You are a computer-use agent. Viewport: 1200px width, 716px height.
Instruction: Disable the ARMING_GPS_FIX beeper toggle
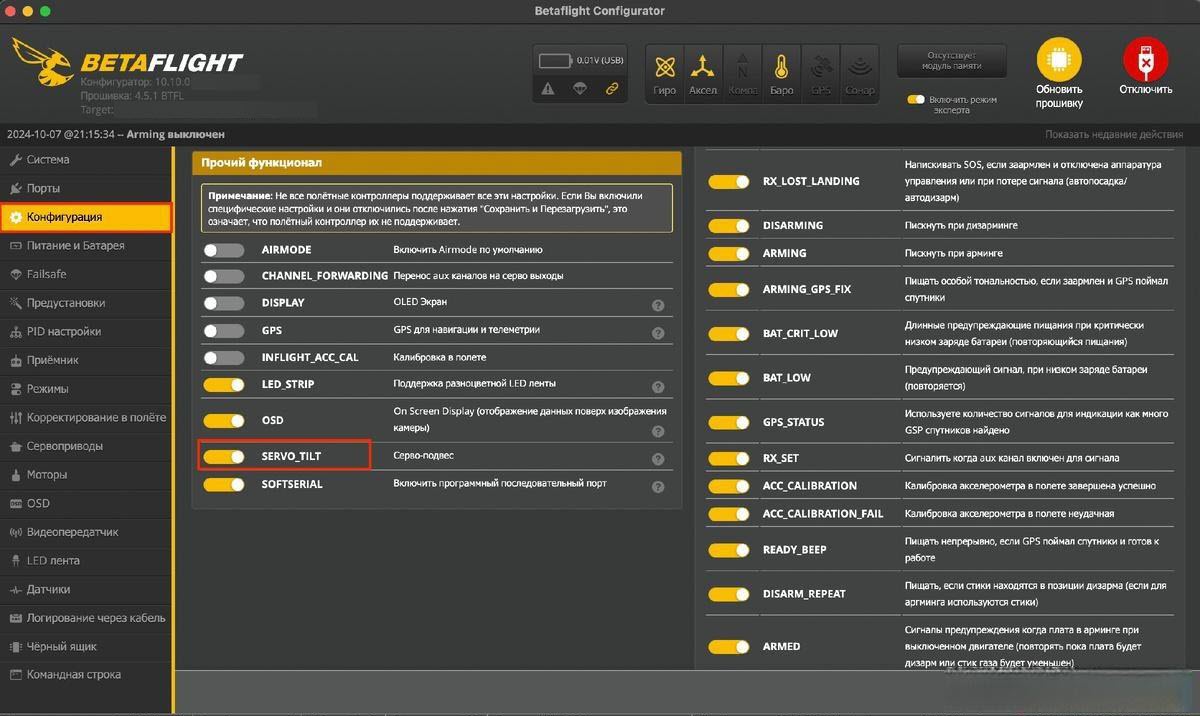(x=729, y=290)
